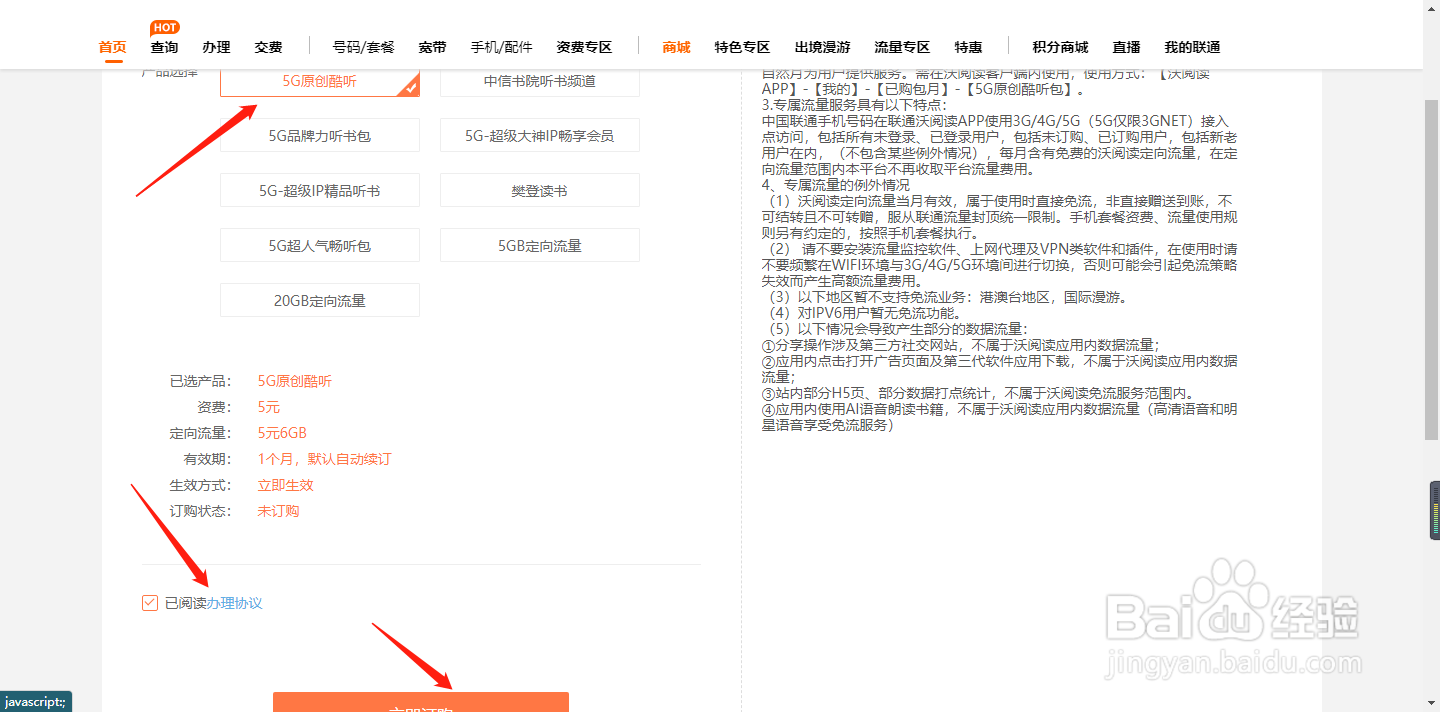Viewport: 1440px width, 712px height.
Task: Select the 5G超人气畅听包 option
Action: pyautogui.click(x=320, y=245)
